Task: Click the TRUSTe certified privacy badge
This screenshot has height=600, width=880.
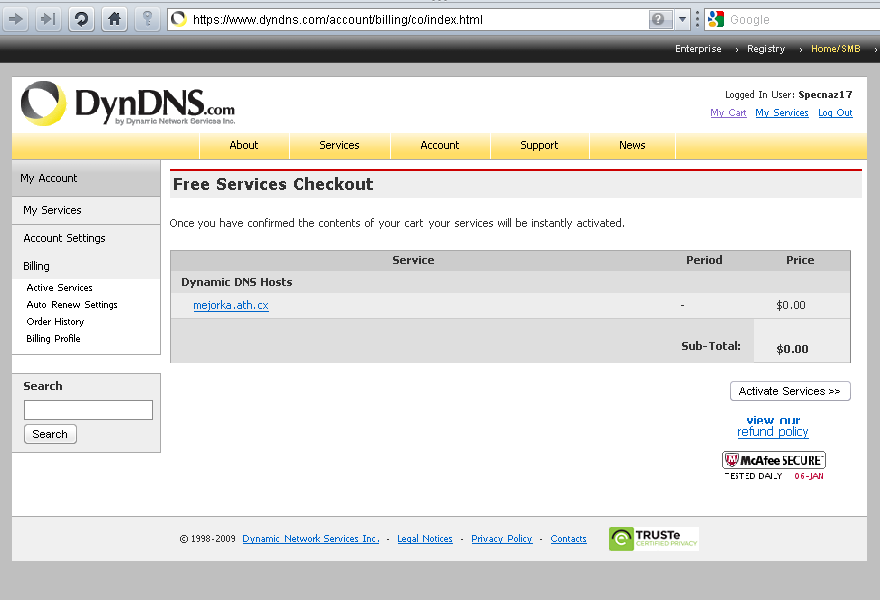Action: click(x=653, y=539)
